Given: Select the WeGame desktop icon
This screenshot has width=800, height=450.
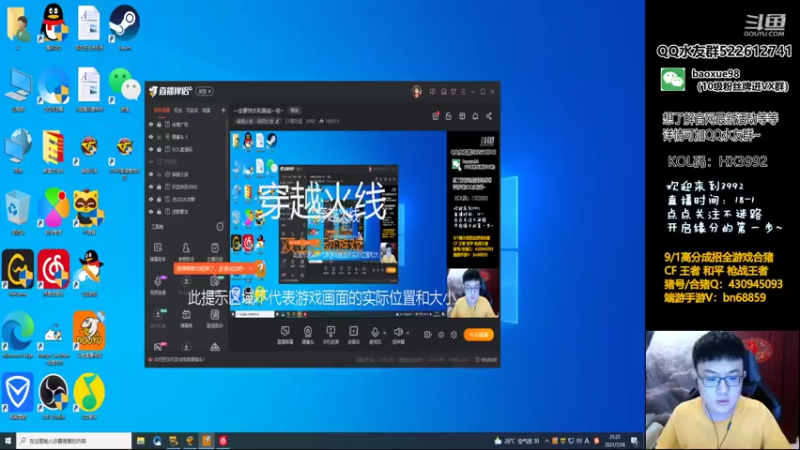Looking at the screenshot, I should 18,273.
